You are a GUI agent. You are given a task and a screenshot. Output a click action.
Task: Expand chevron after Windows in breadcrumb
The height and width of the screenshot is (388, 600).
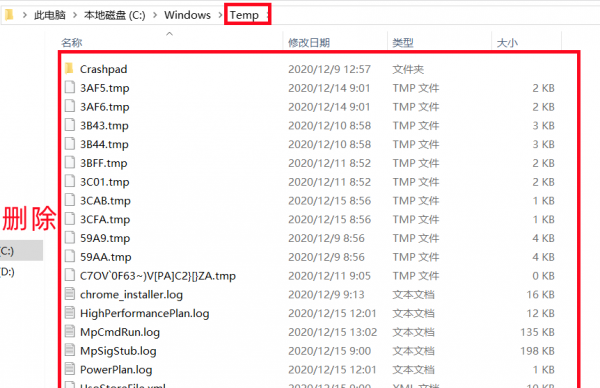click(220, 15)
